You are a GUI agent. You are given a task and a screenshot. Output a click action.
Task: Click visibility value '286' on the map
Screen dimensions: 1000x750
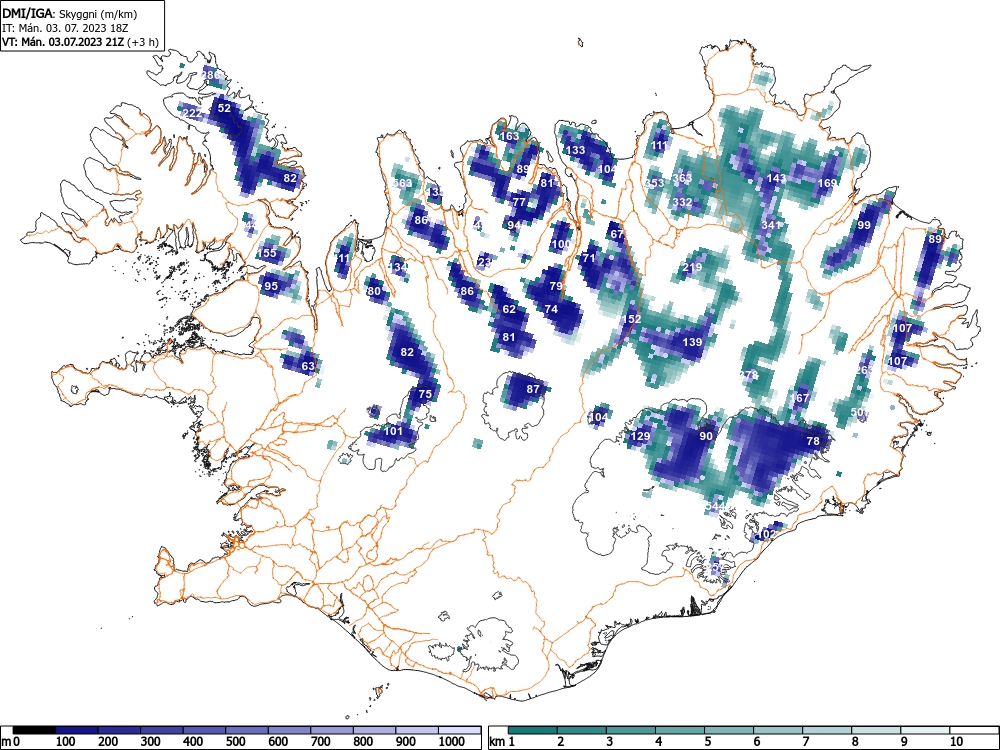pyautogui.click(x=210, y=75)
